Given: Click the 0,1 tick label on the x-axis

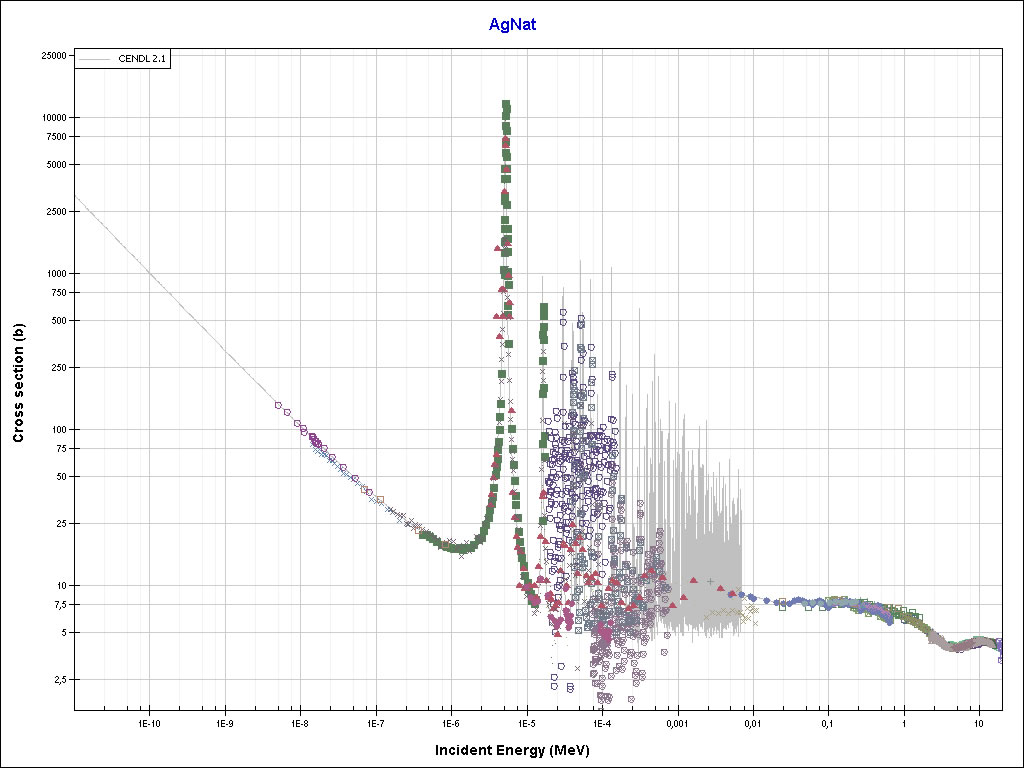Looking at the screenshot, I should pos(828,722).
